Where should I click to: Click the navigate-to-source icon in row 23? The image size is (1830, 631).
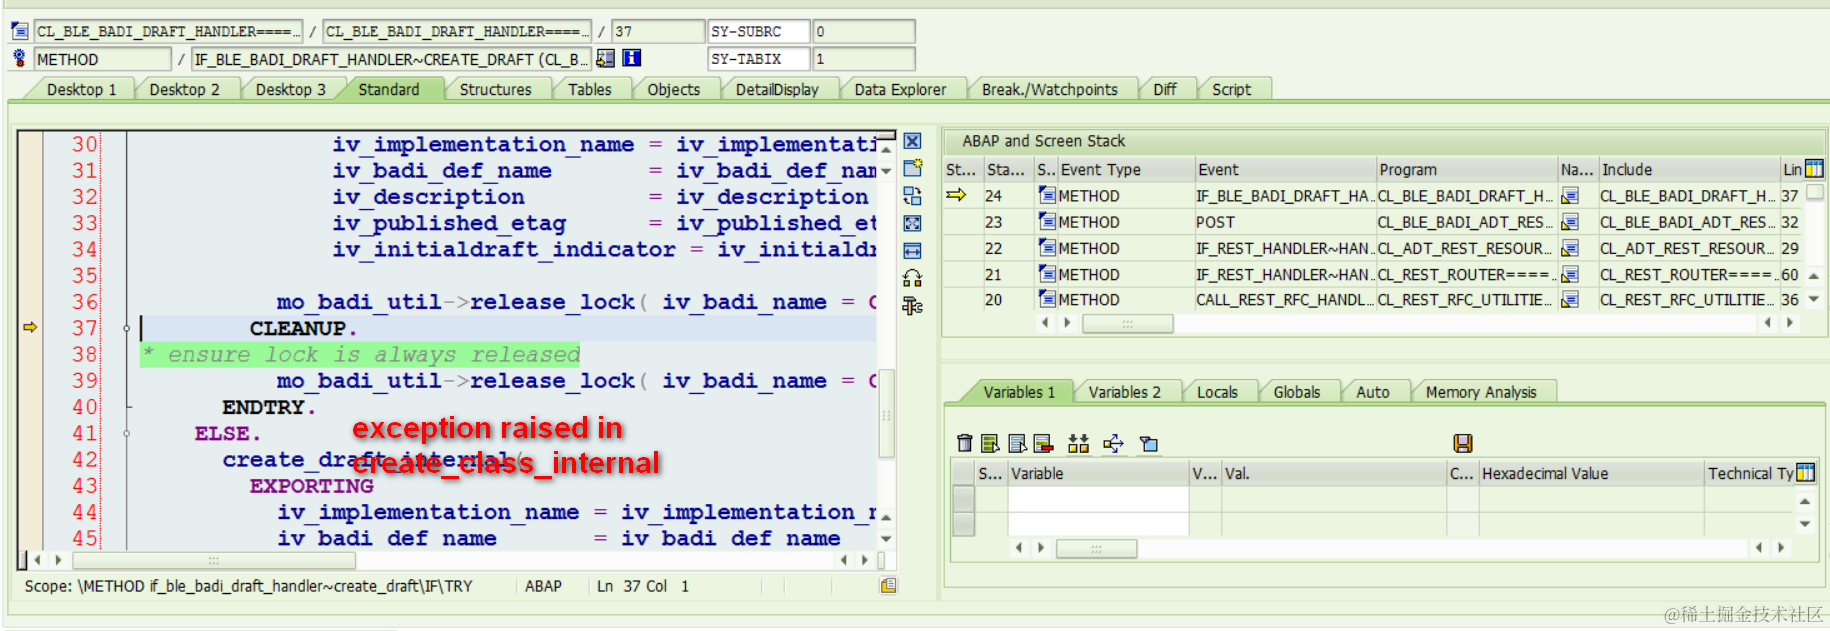1570,222
